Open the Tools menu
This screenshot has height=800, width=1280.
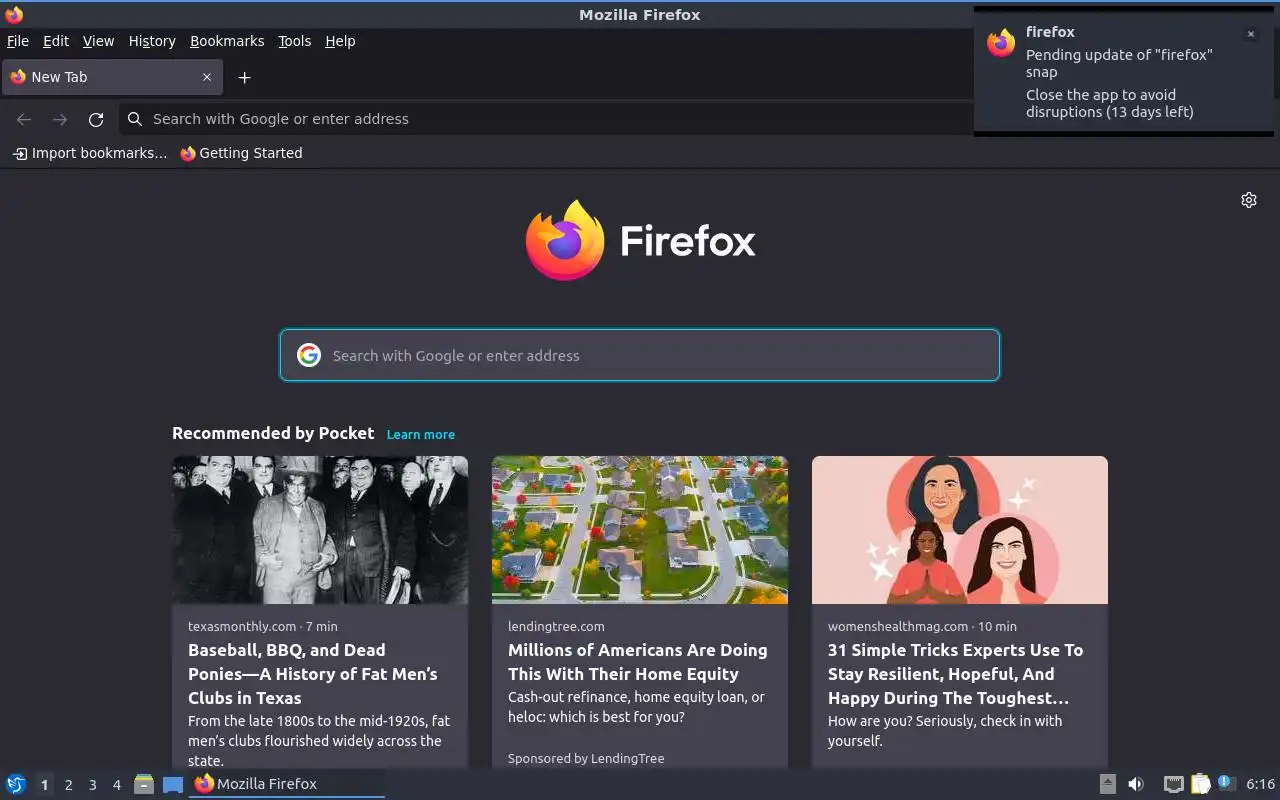click(295, 41)
